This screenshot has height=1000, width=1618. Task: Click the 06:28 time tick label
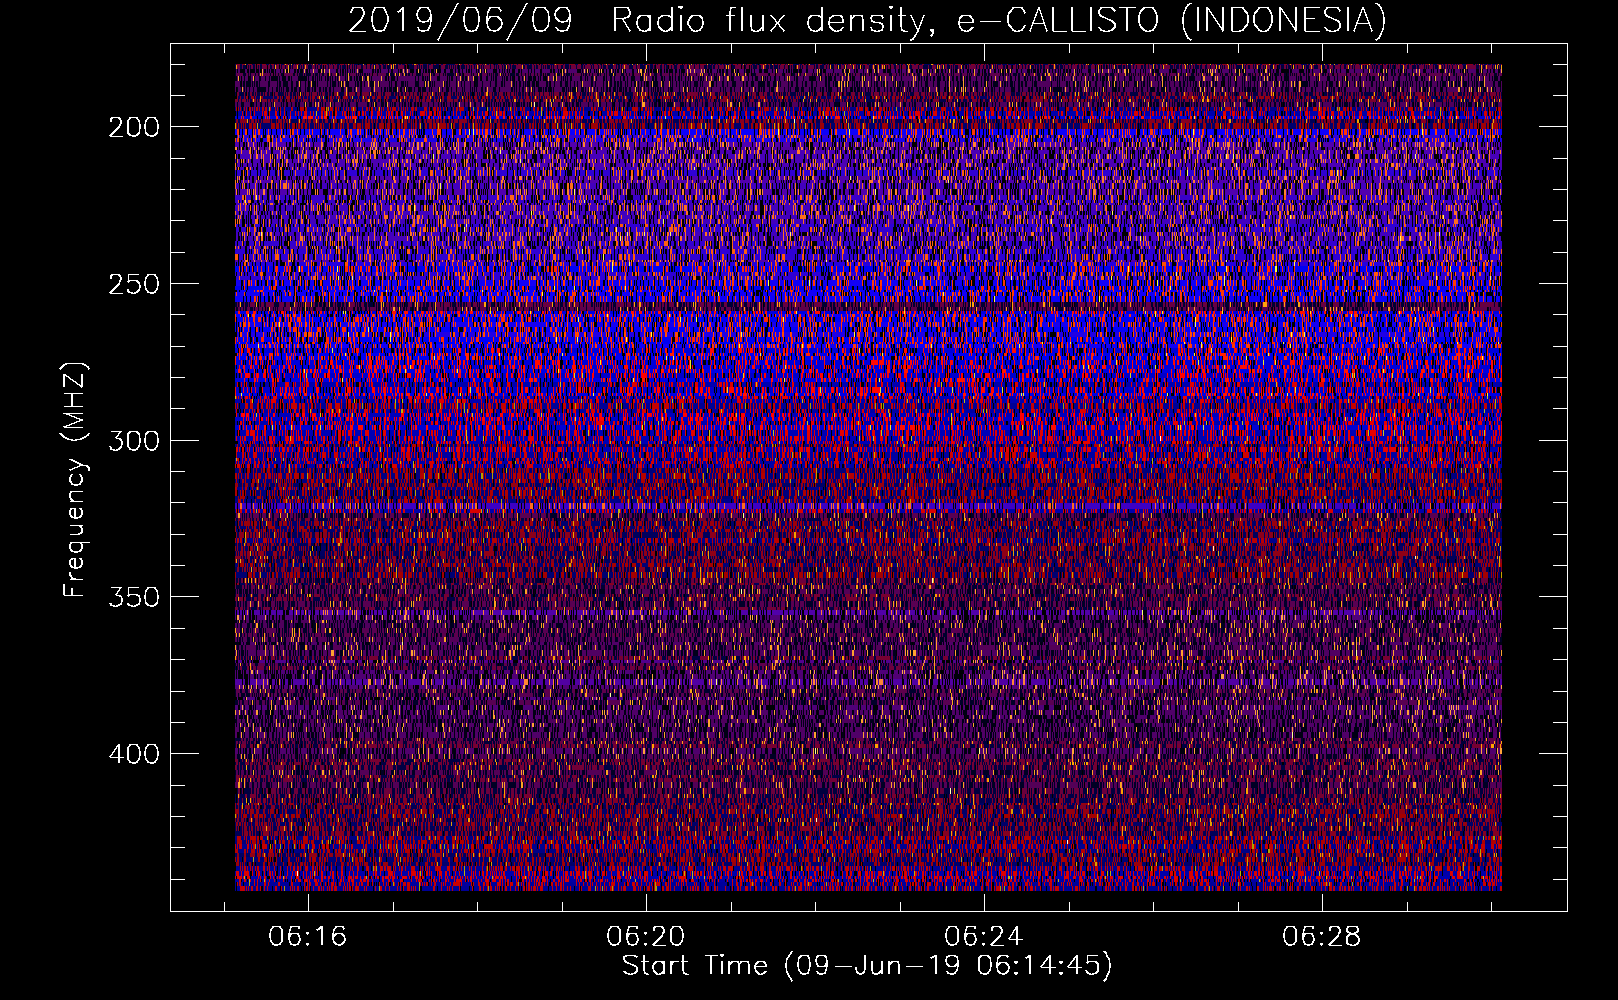1322,937
